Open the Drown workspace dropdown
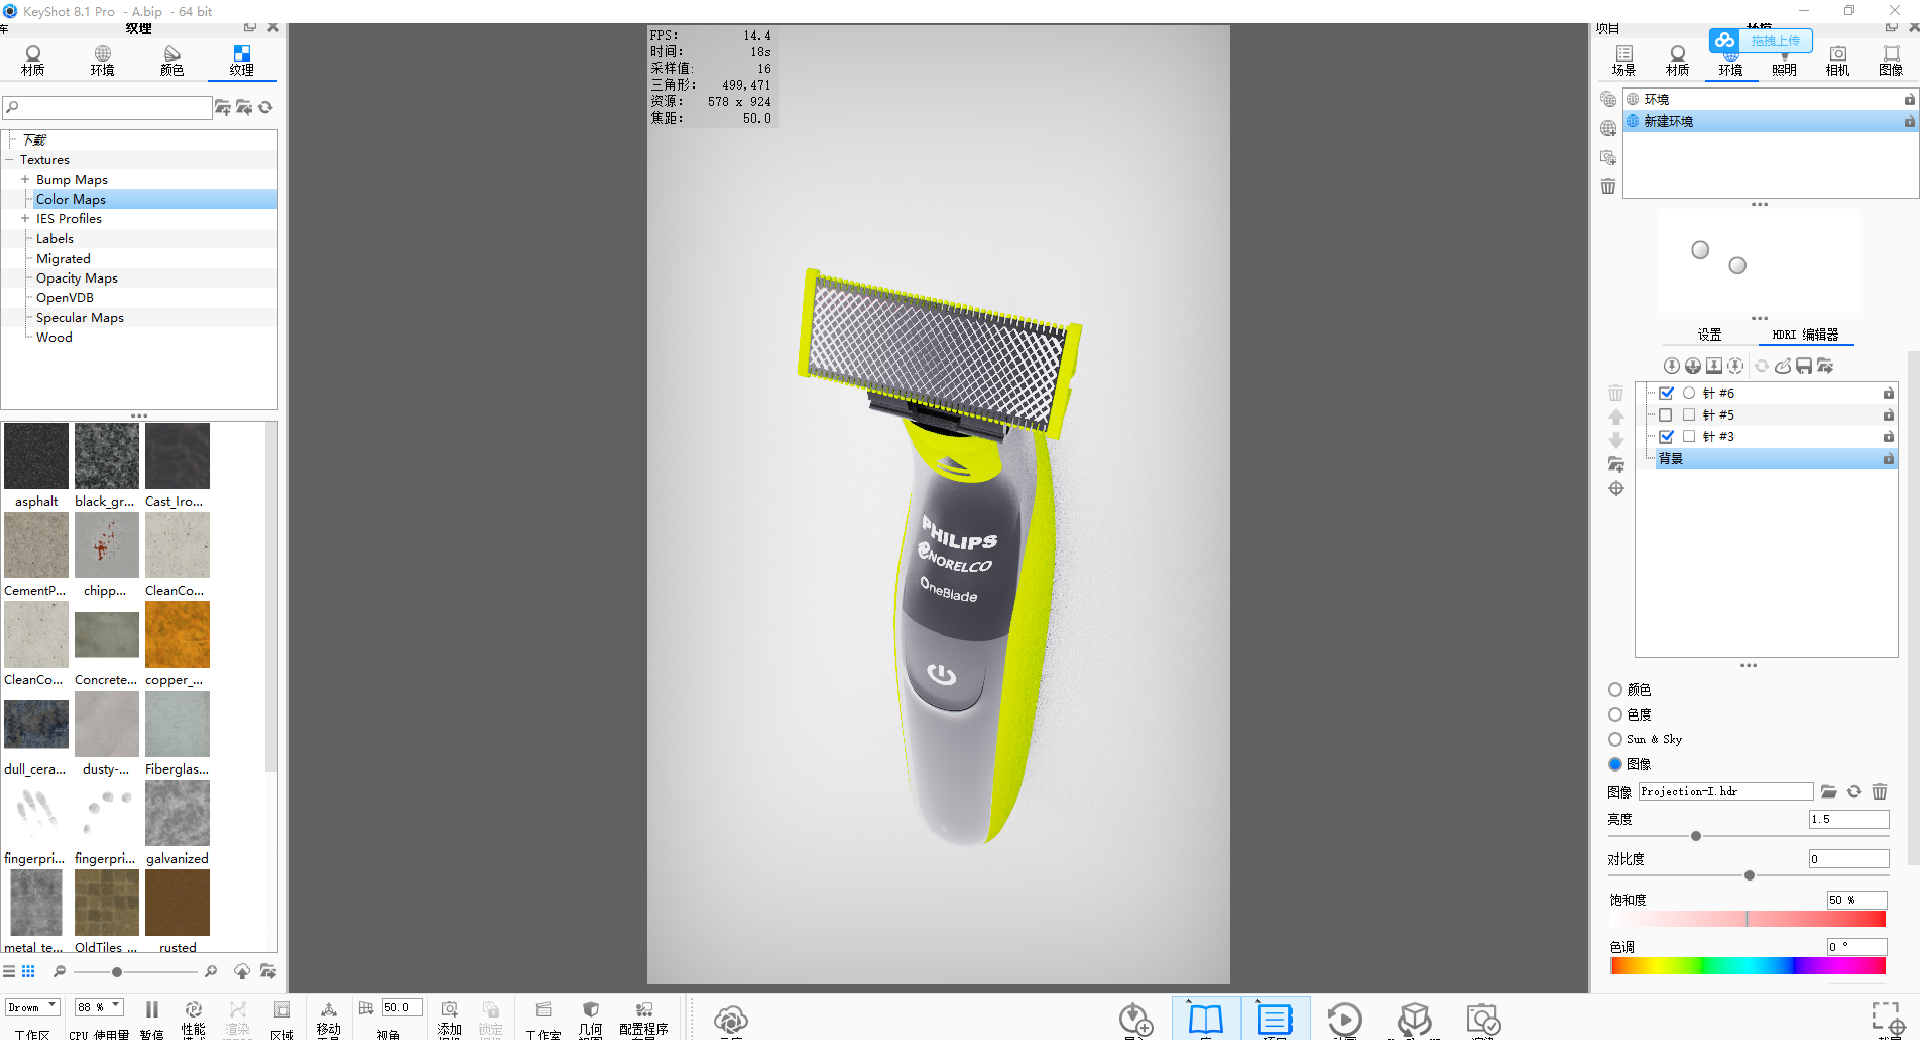The height and width of the screenshot is (1040, 1920). 33,1007
